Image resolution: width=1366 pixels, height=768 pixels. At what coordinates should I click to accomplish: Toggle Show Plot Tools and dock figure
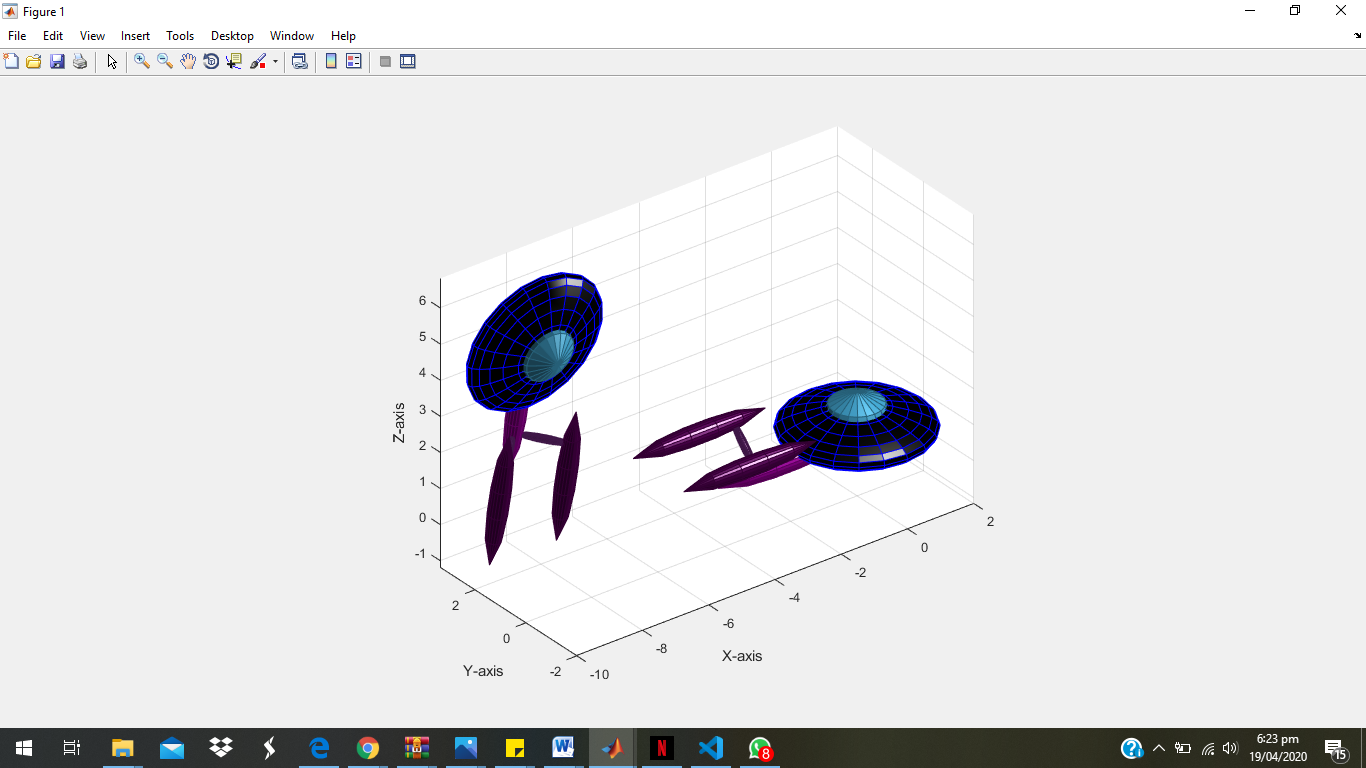tap(408, 61)
